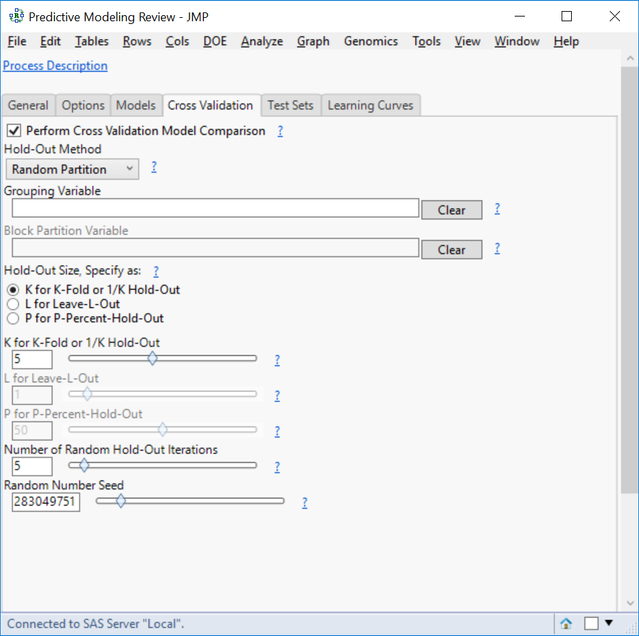The width and height of the screenshot is (639, 636).
Task: Open help icon for K-Fold slider
Action: [277, 360]
